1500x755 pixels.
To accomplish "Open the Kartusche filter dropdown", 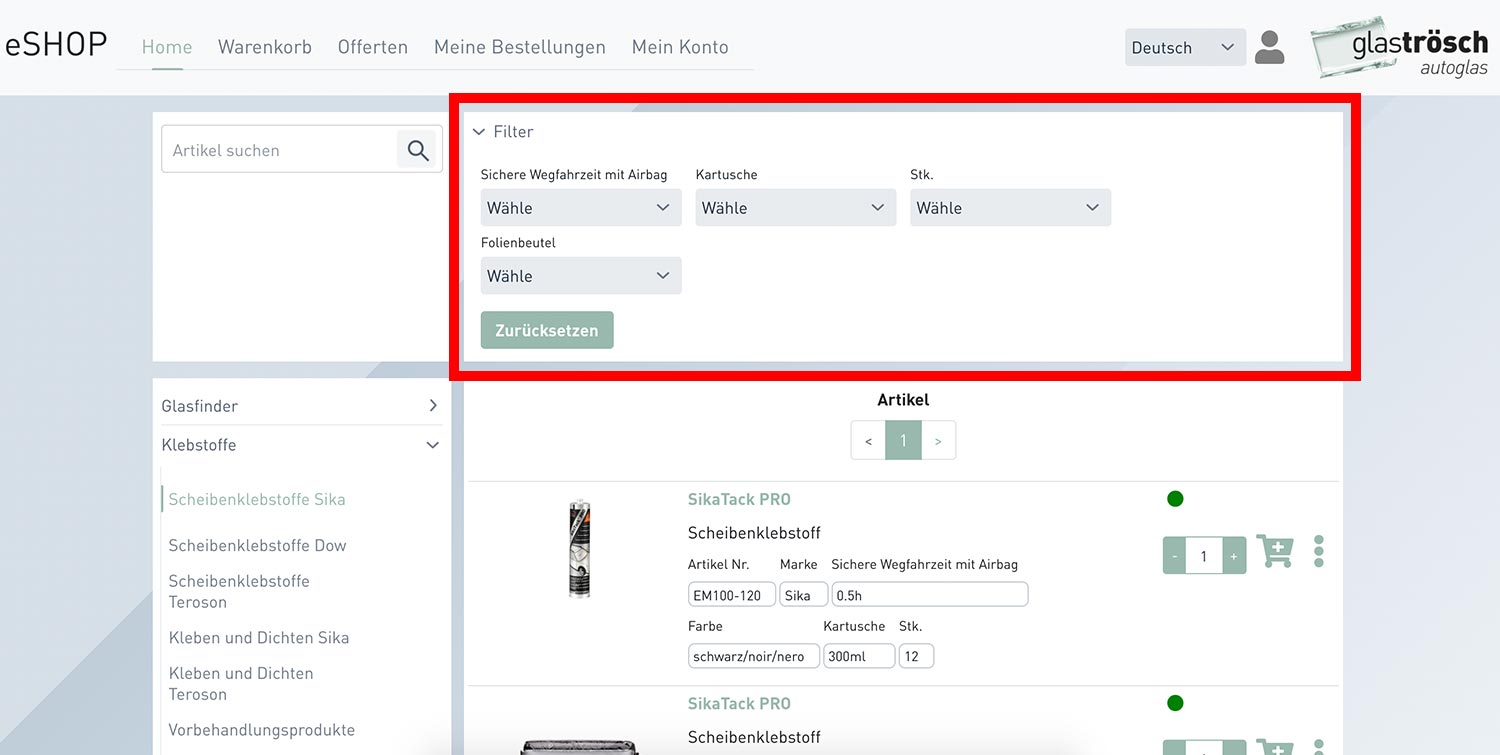I will click(x=796, y=208).
